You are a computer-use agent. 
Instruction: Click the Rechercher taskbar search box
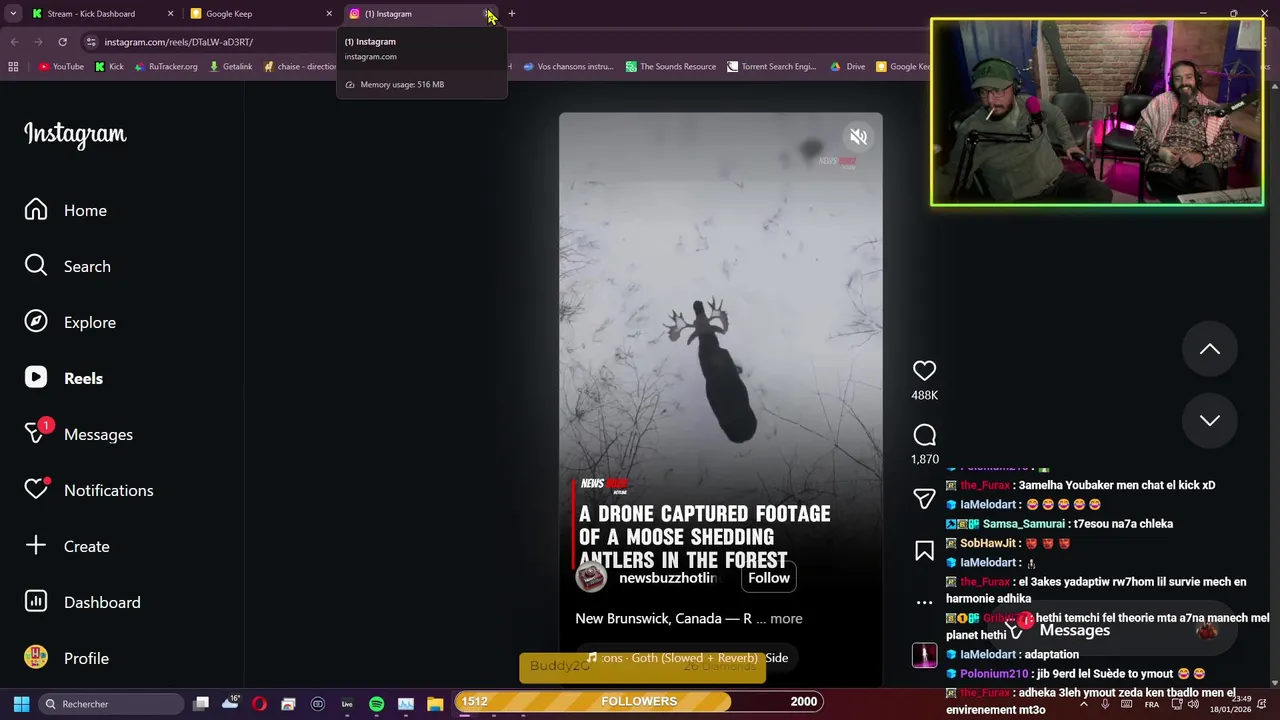click(112, 704)
